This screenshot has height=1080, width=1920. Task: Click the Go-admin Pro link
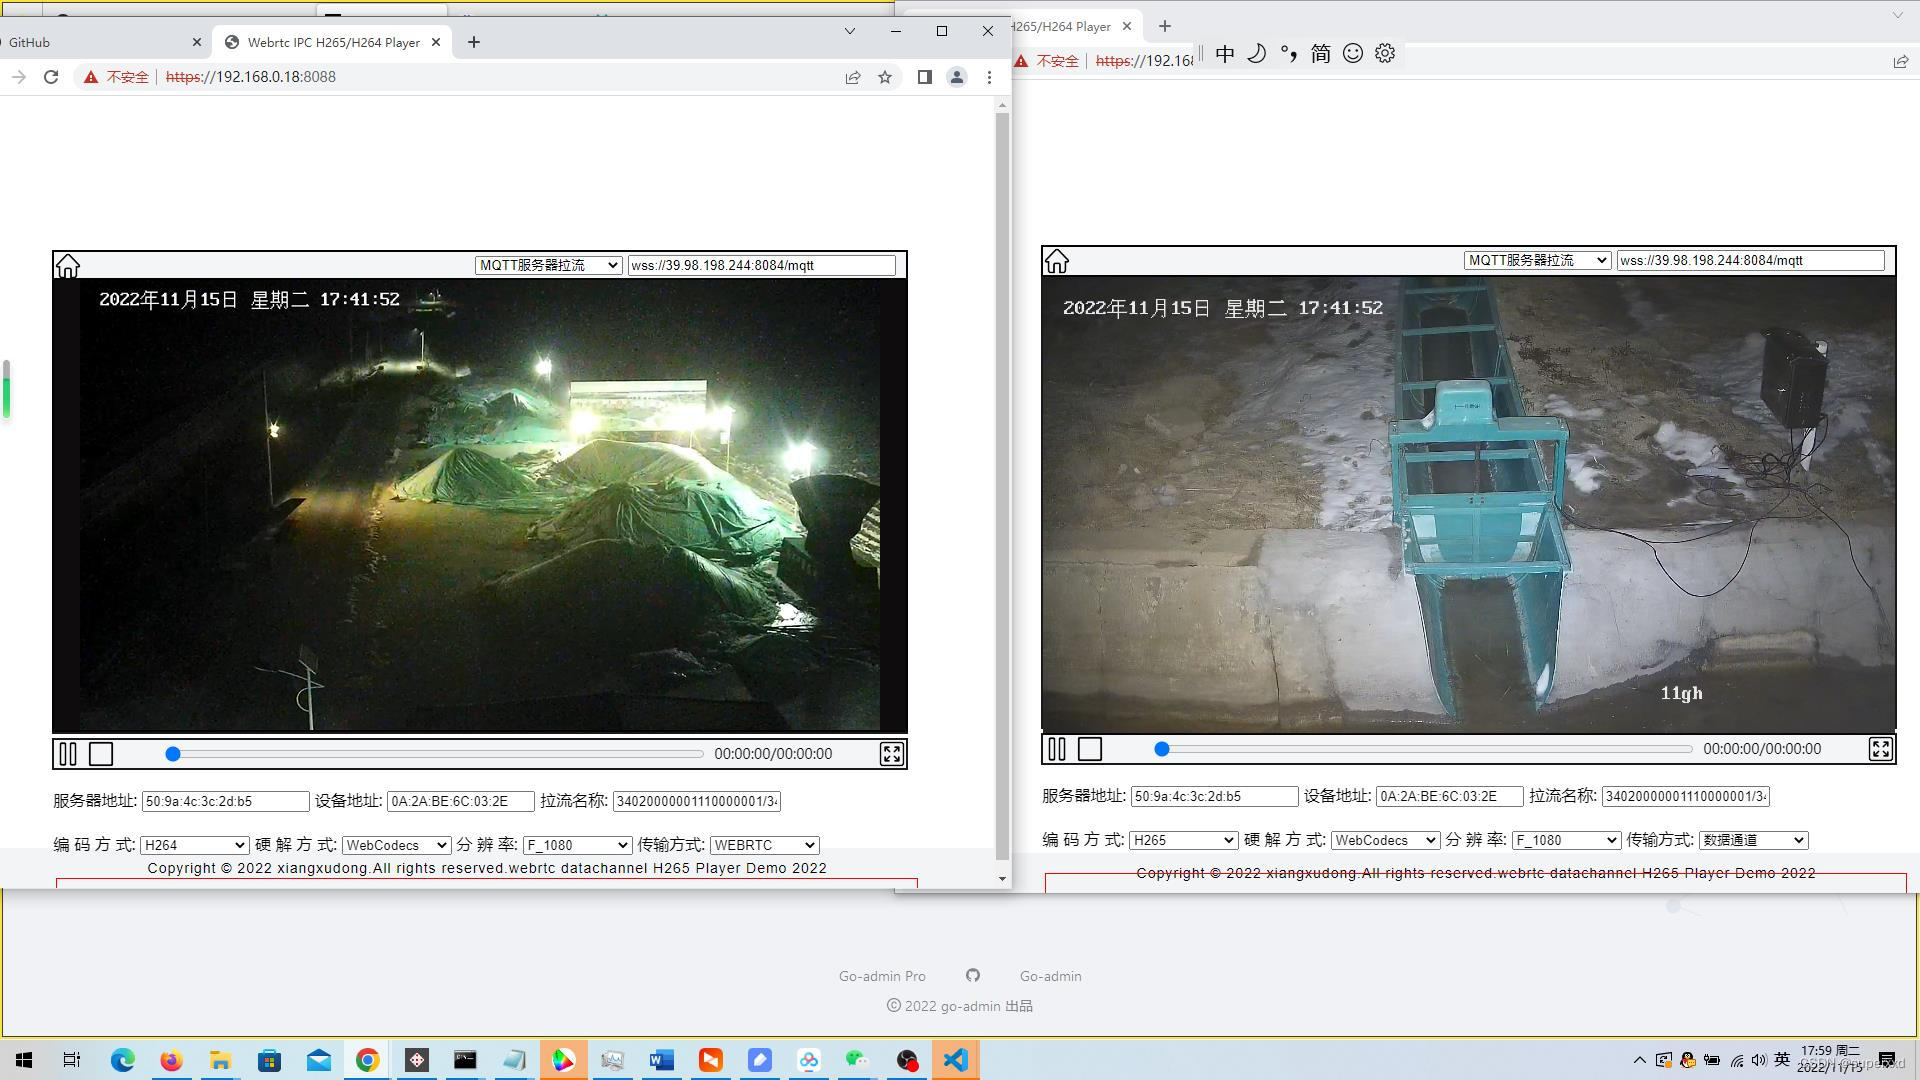[882, 976]
